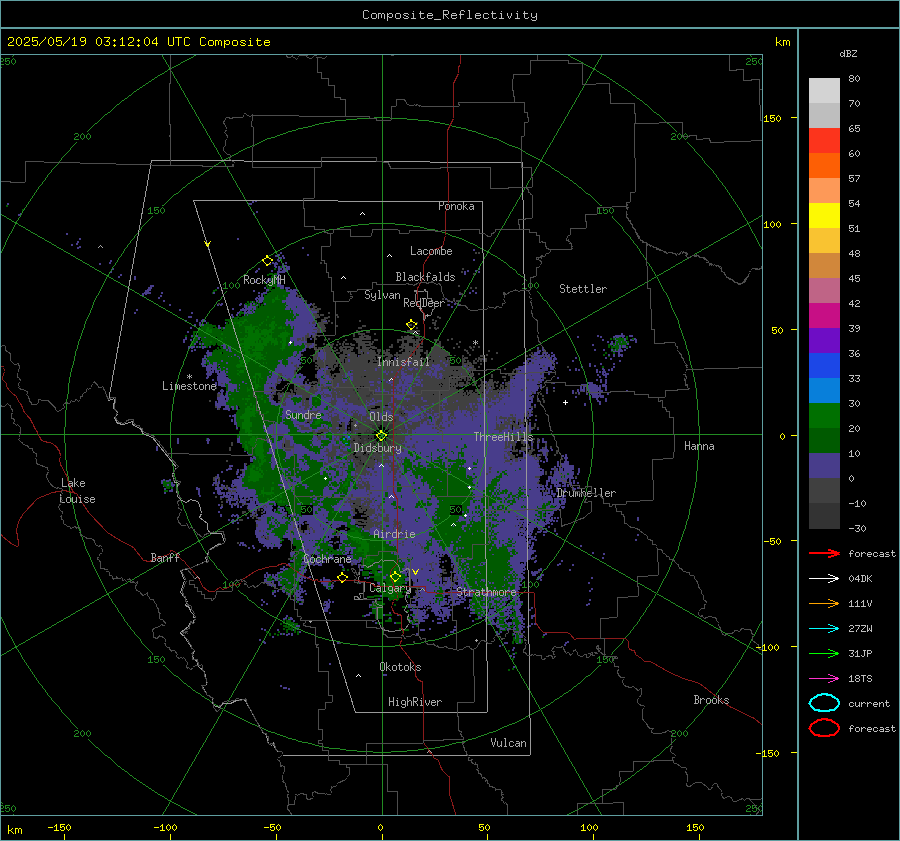Click the Sundre city label
The width and height of the screenshot is (900, 841).
point(303,414)
